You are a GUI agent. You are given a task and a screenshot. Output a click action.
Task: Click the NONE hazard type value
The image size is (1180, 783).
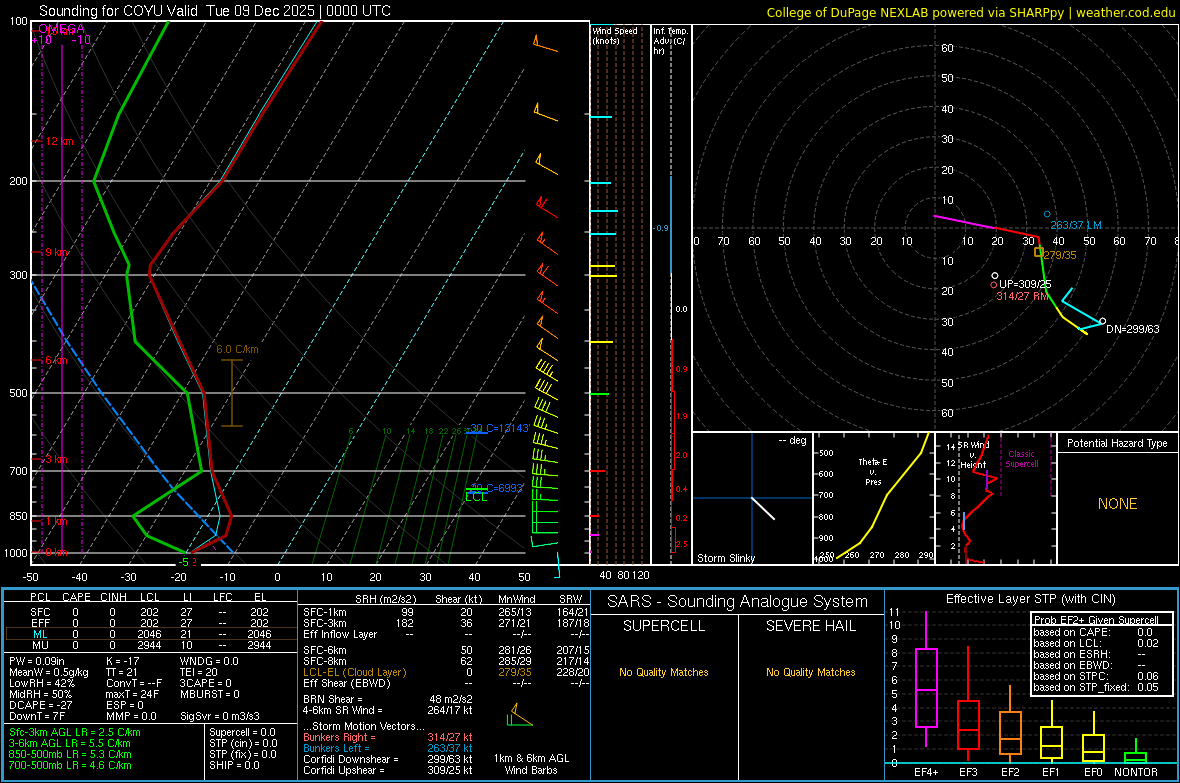[x=1118, y=504]
